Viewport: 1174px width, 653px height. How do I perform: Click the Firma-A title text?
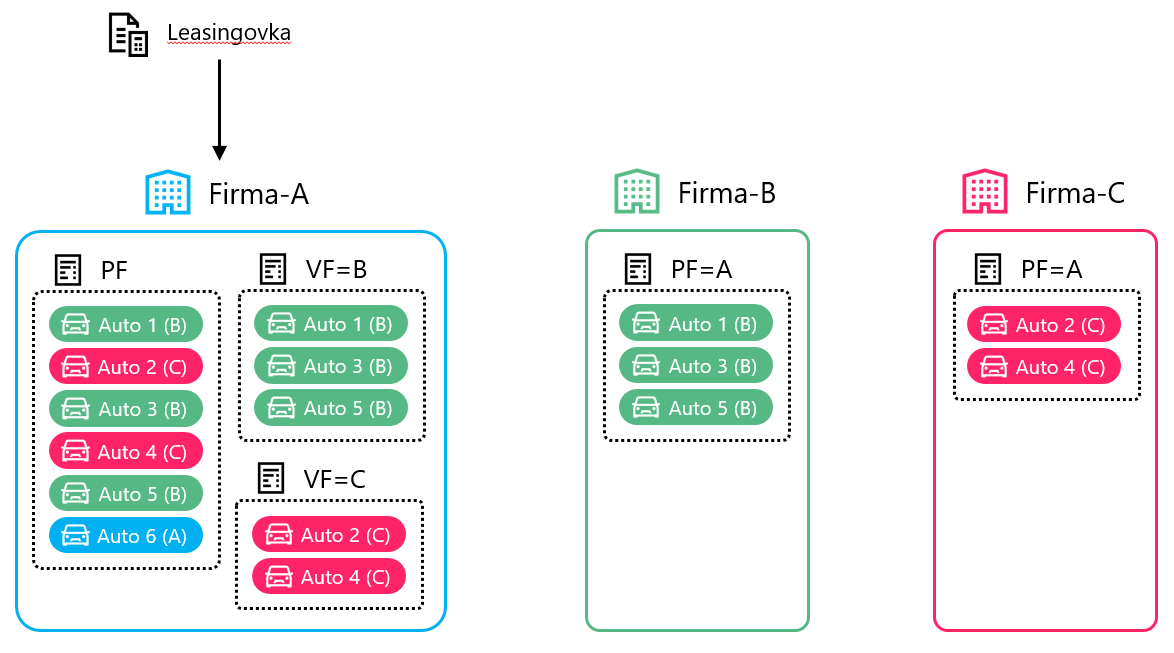click(258, 193)
